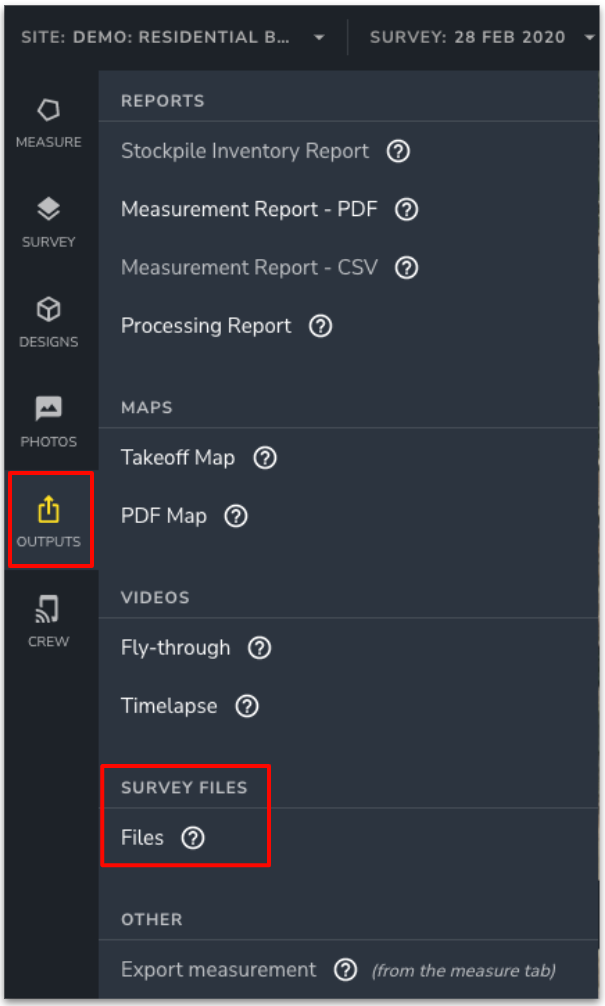The height and width of the screenshot is (1006, 605).
Task: Click the Processing Report link
Action: (x=205, y=325)
